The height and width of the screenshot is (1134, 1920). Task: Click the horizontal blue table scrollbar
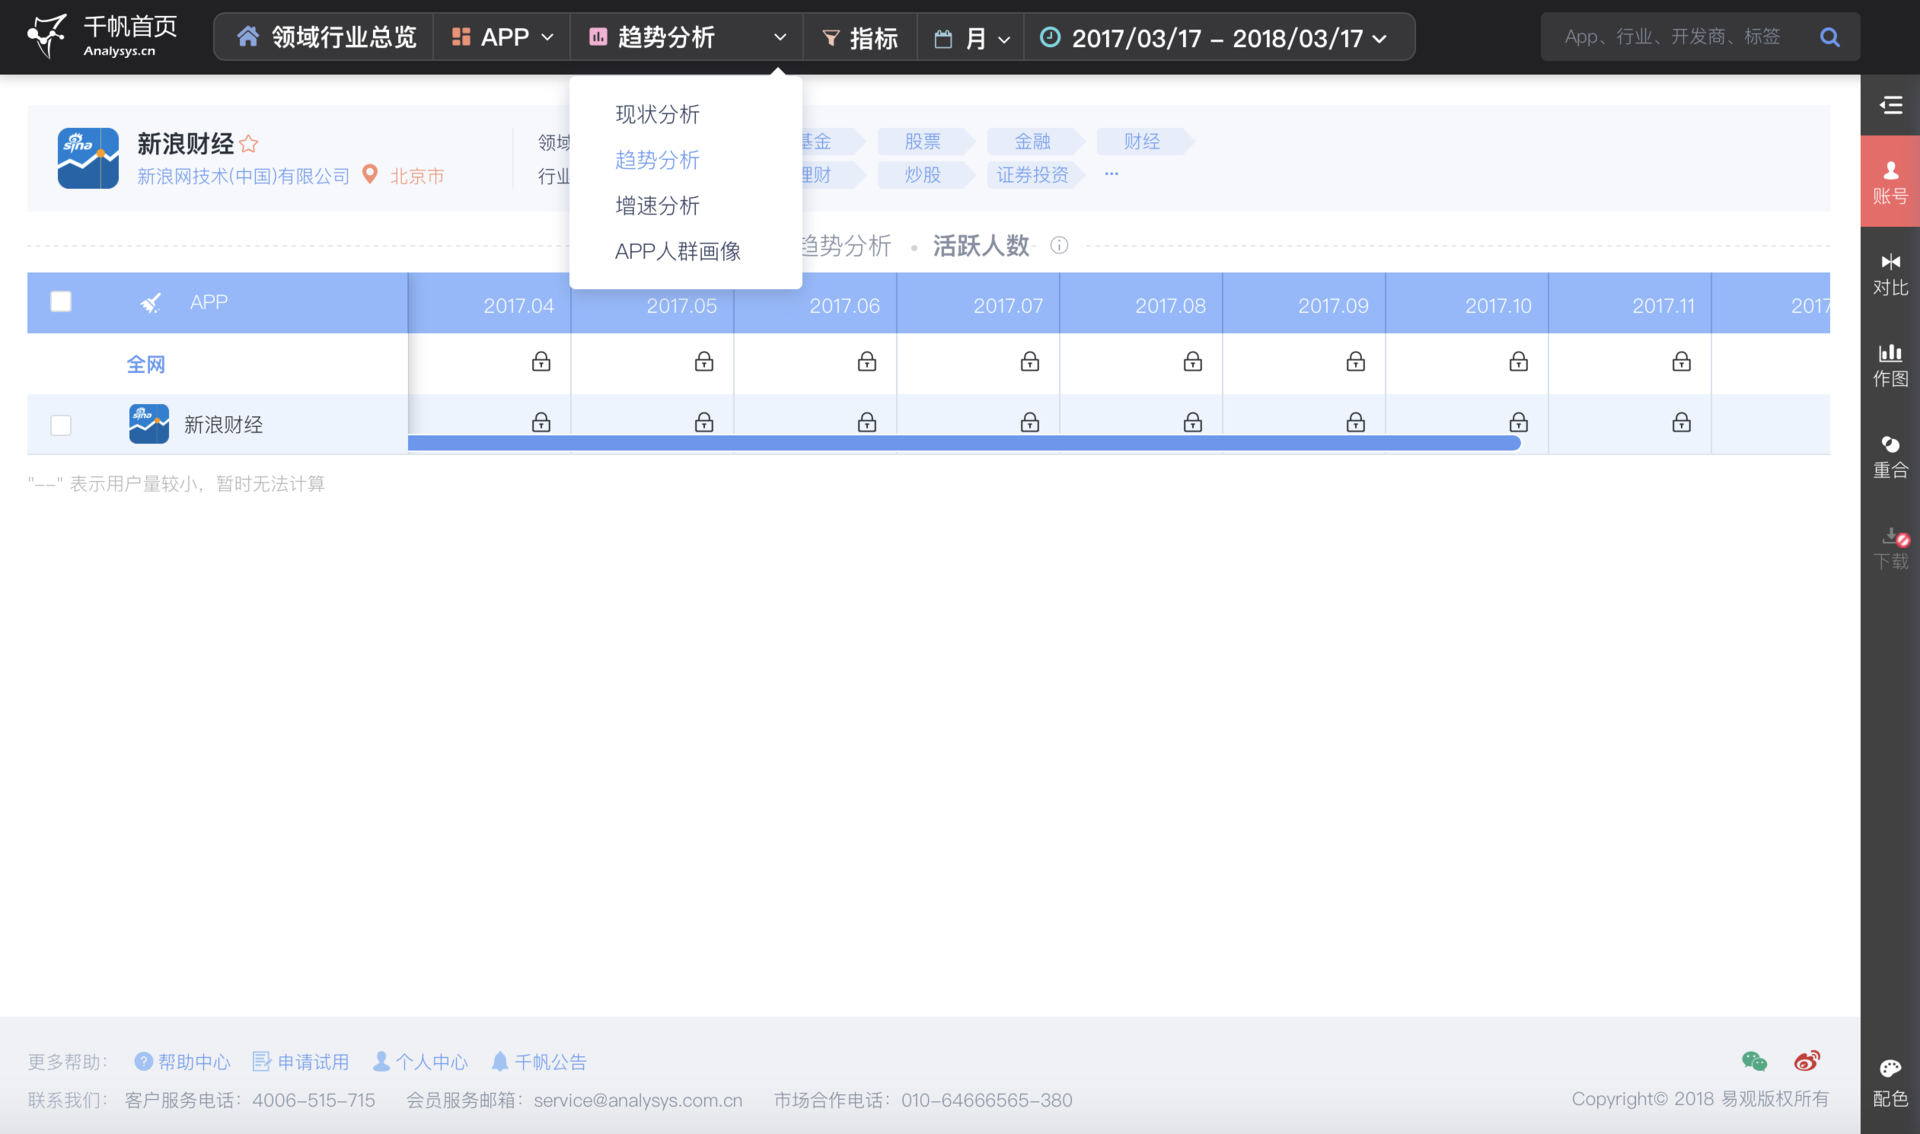coord(963,443)
